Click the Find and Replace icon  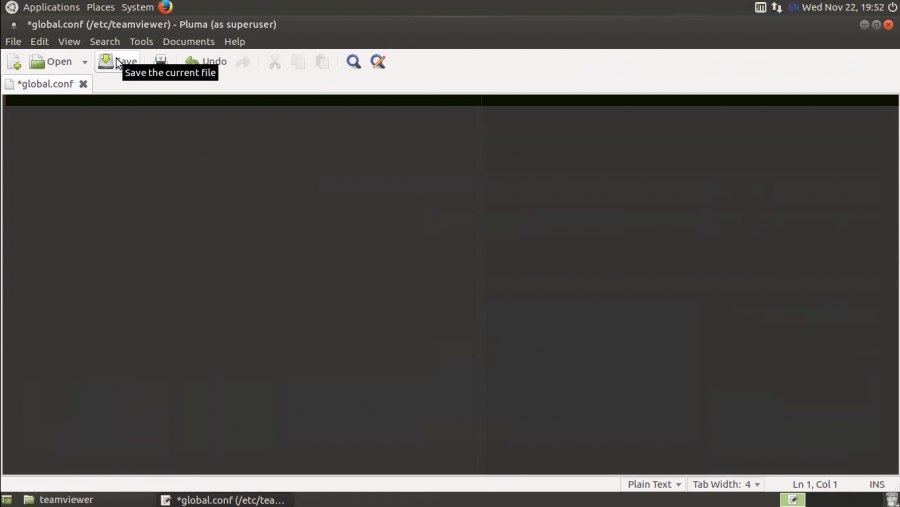pos(378,62)
